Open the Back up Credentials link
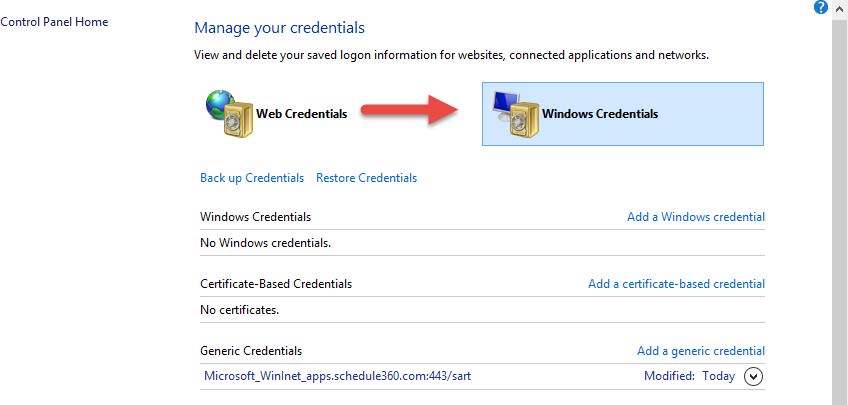 click(x=252, y=178)
